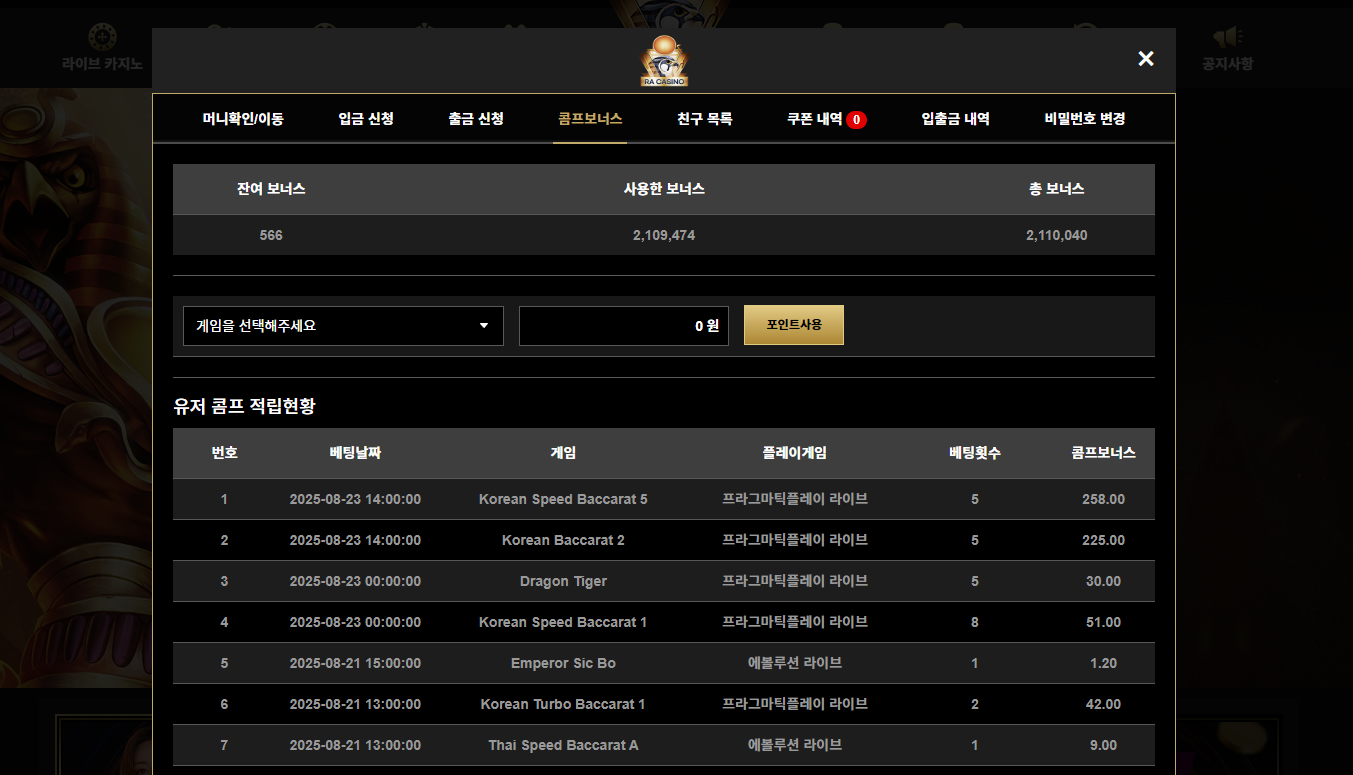Click the 9.00 comp bonus value

[x=1104, y=745]
